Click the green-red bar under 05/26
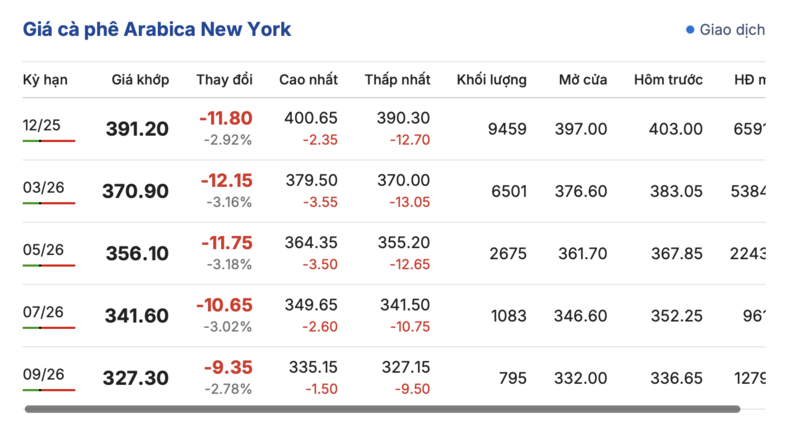800x435 pixels. 49,265
